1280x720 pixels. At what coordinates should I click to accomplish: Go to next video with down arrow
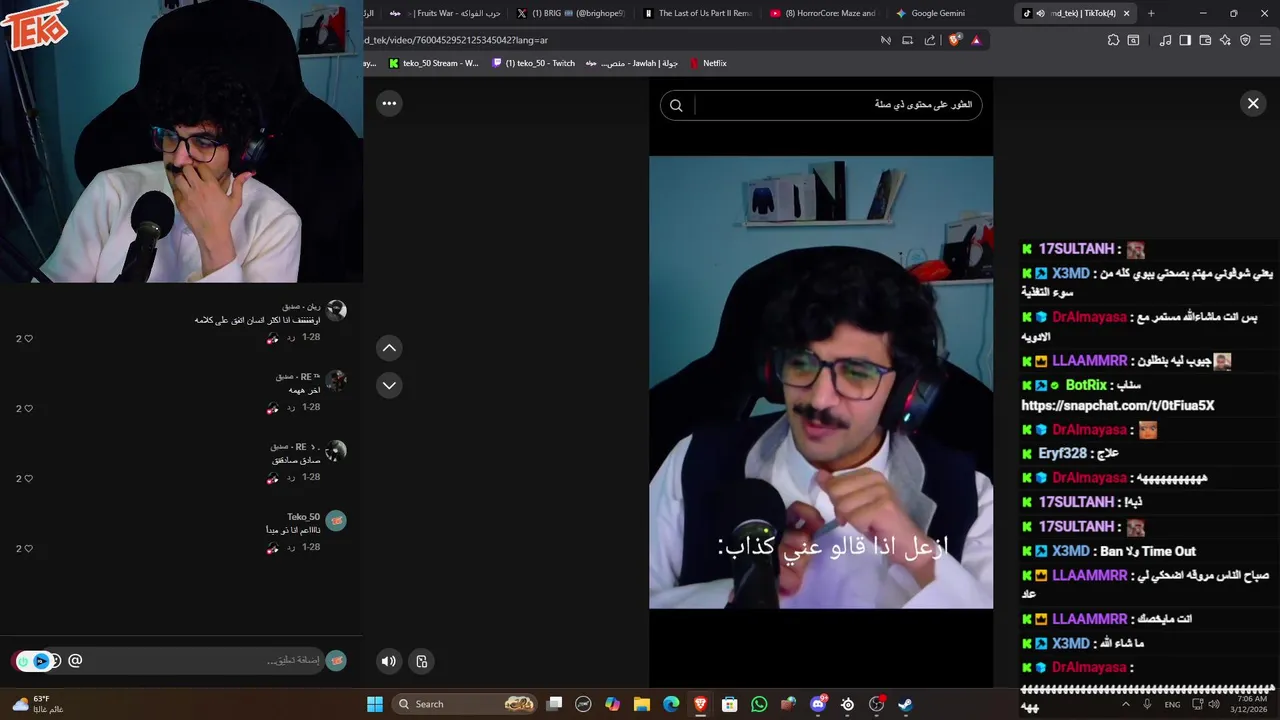click(x=389, y=385)
